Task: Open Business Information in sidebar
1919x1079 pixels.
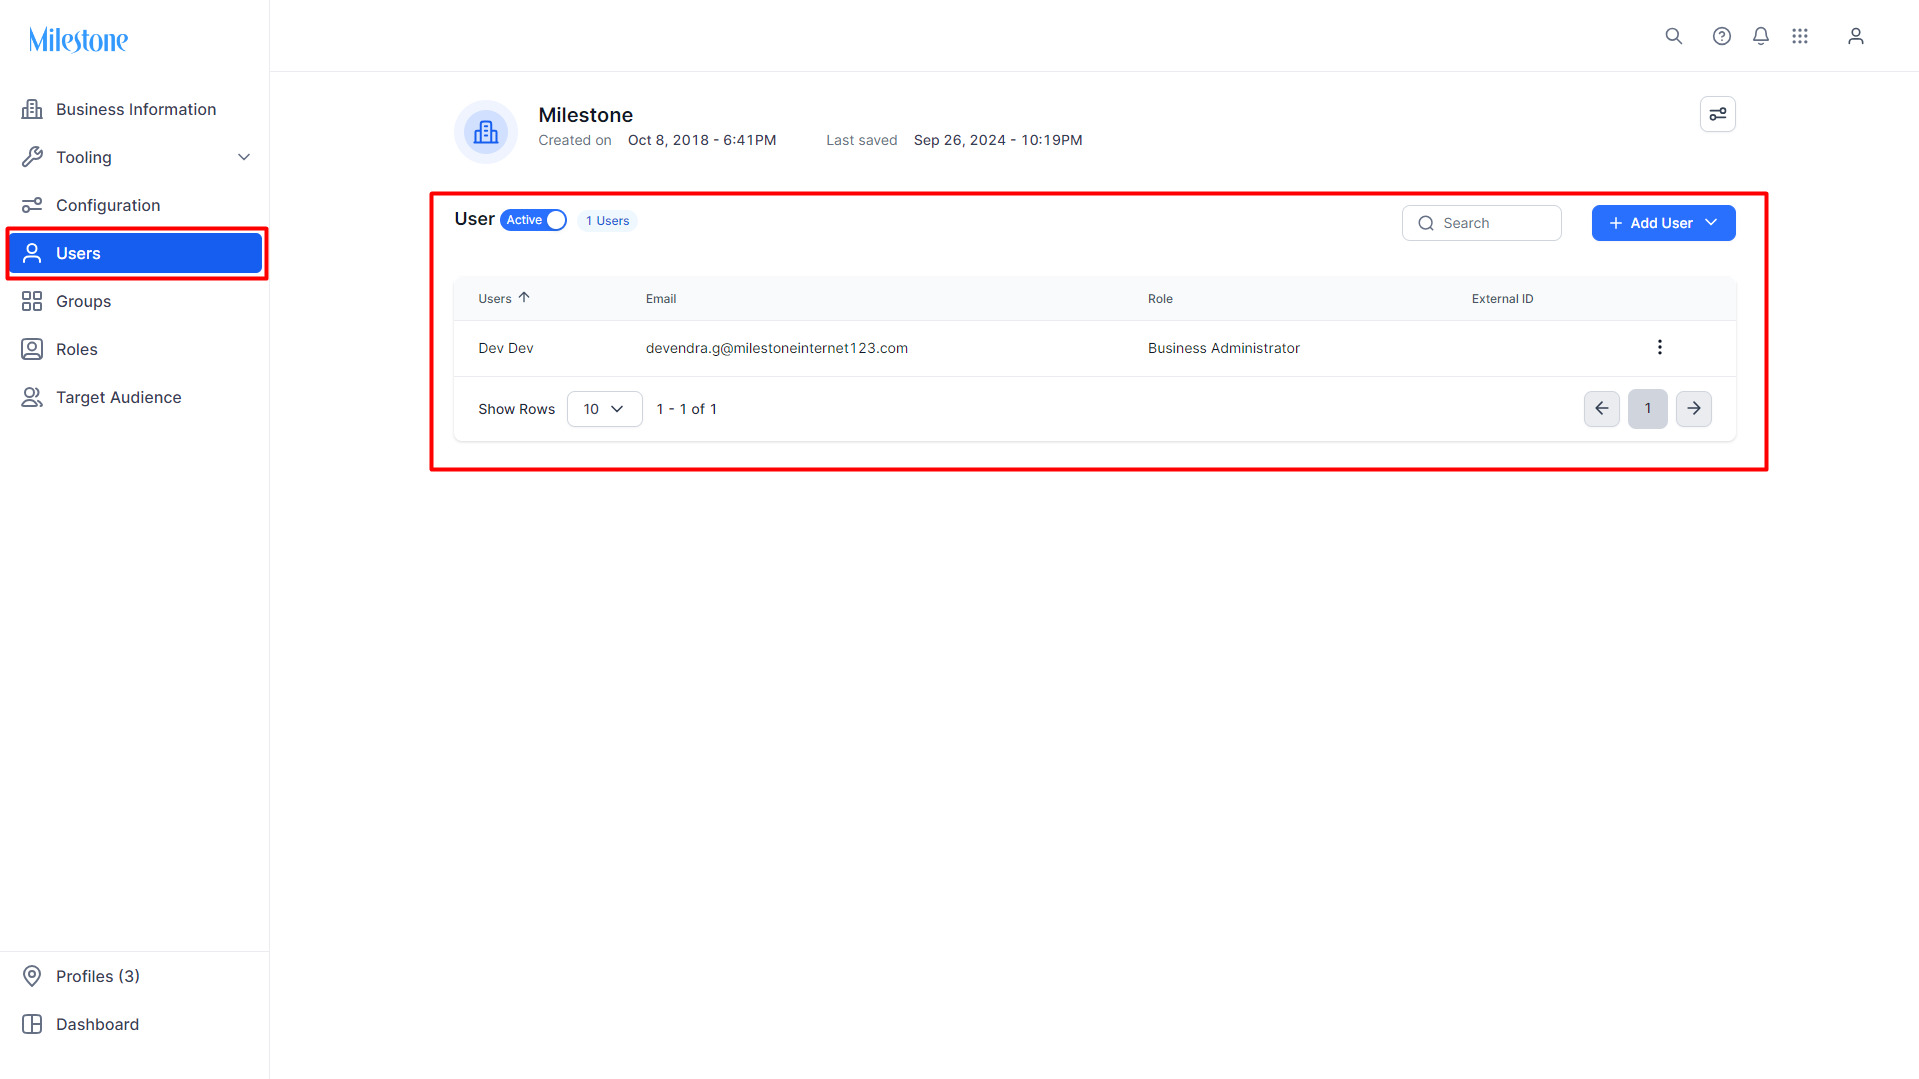Action: (135, 109)
